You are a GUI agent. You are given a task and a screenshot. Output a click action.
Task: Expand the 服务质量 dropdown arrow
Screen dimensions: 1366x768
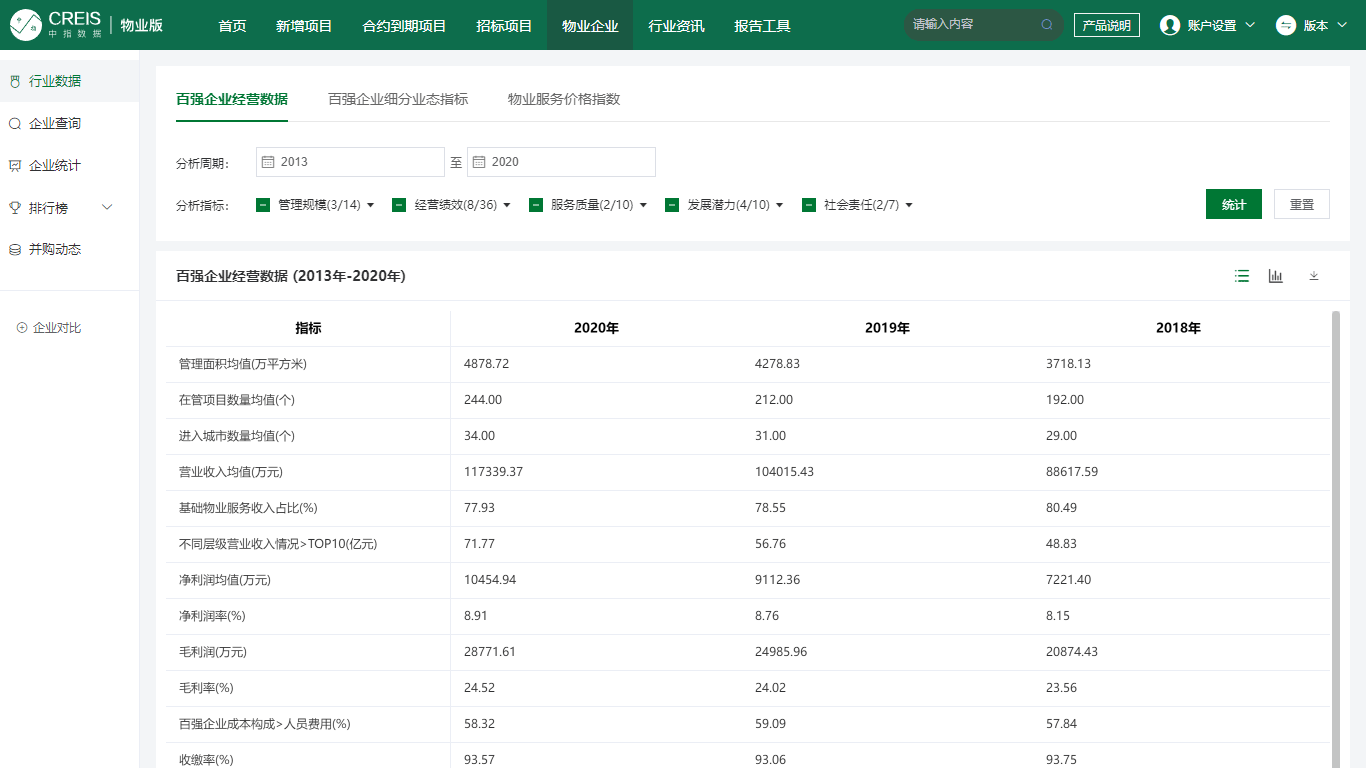pyautogui.click(x=643, y=205)
